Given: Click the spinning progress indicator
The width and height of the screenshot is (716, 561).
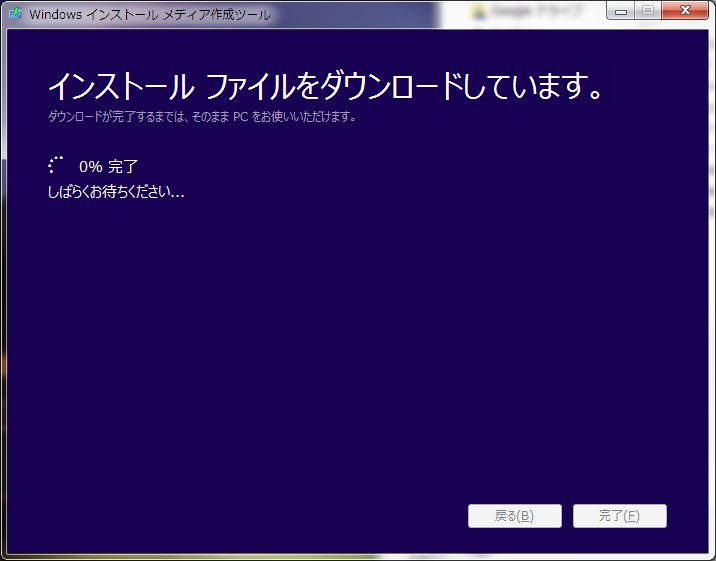Looking at the screenshot, I should tap(56, 165).
